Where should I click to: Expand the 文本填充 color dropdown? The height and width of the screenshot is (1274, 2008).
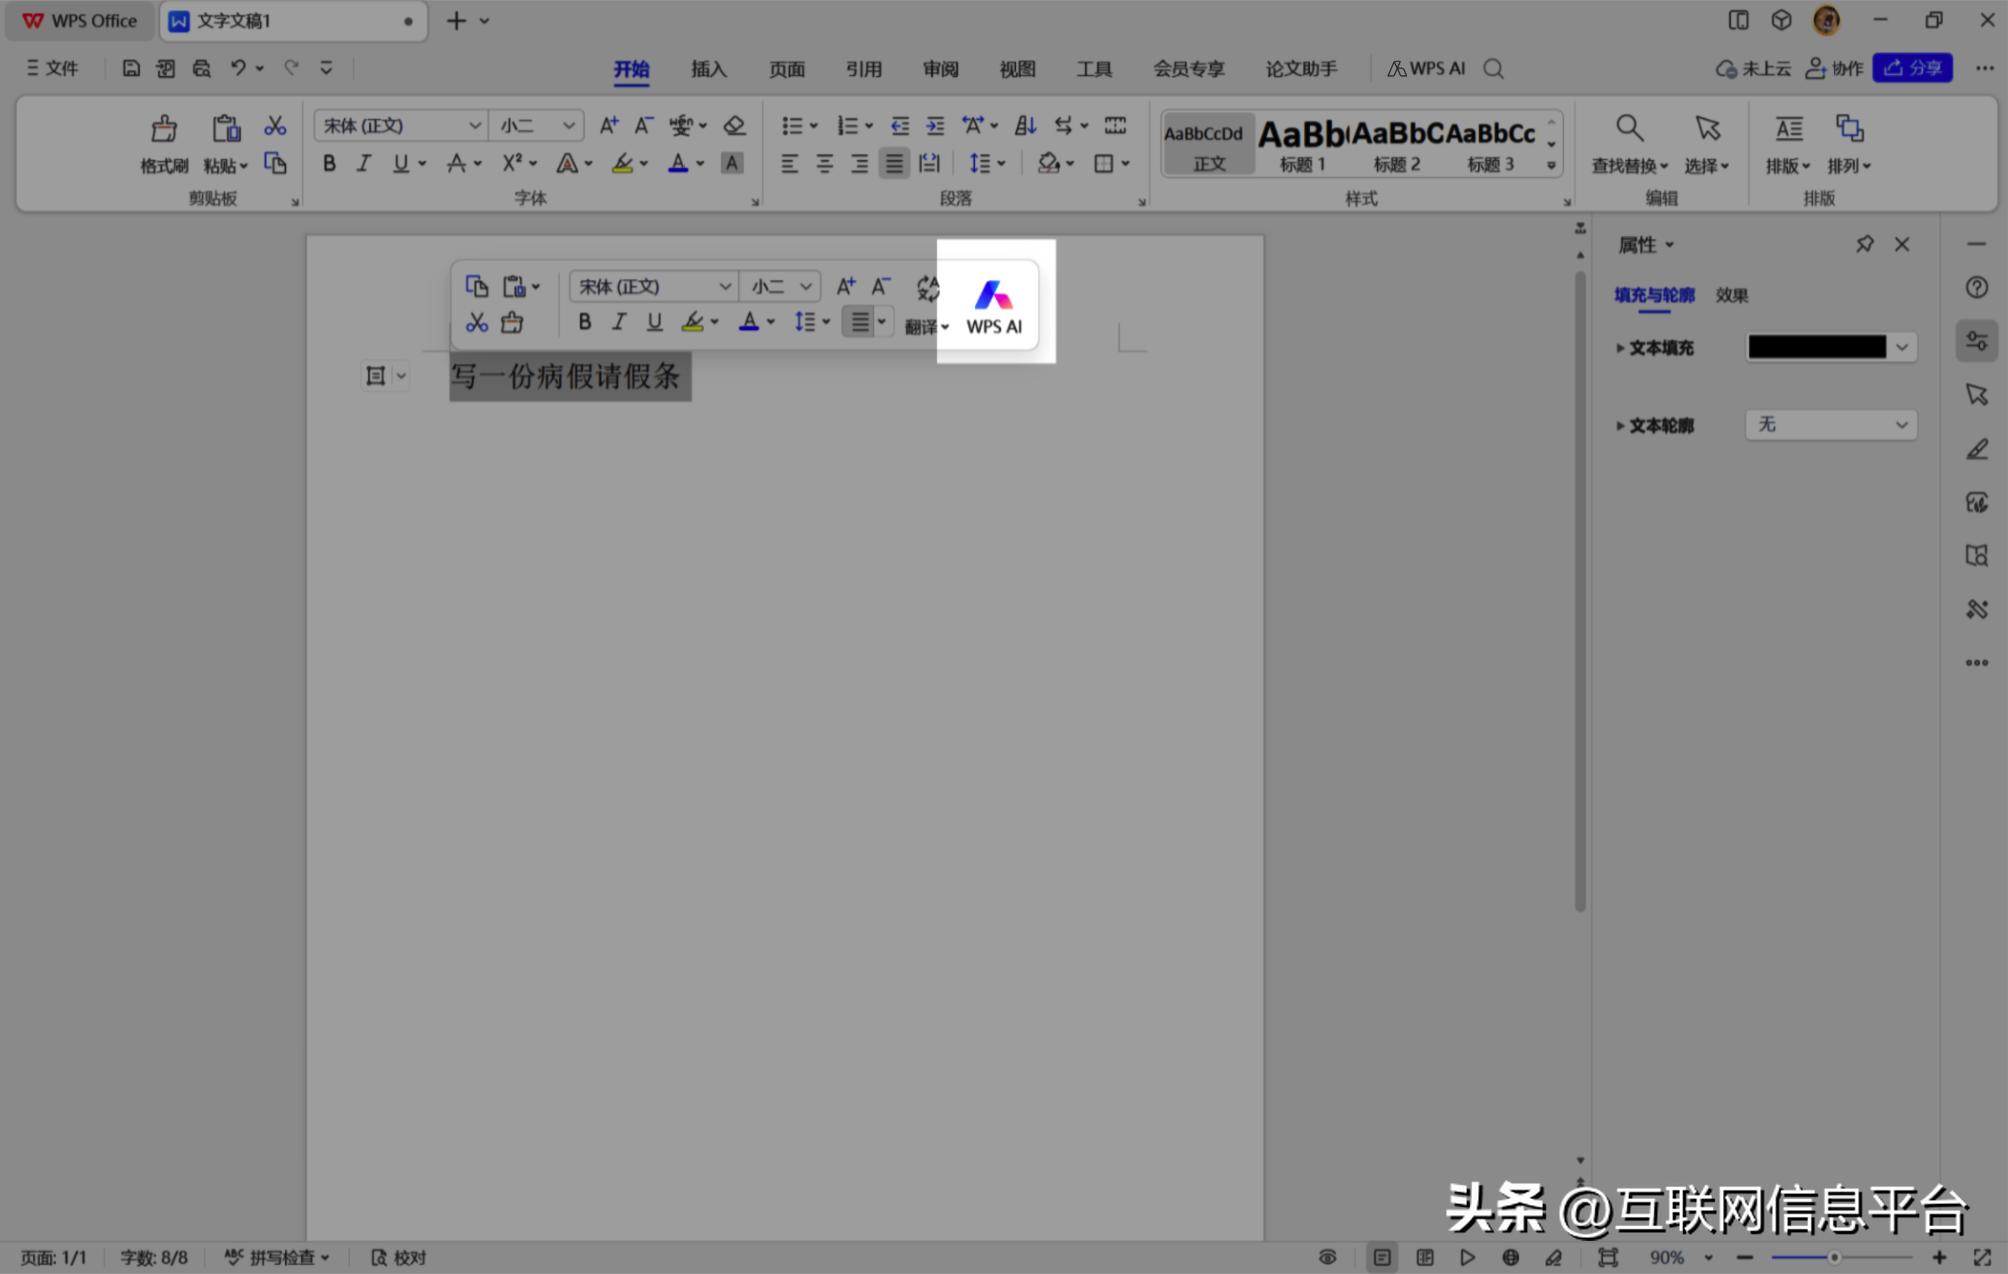[1899, 347]
